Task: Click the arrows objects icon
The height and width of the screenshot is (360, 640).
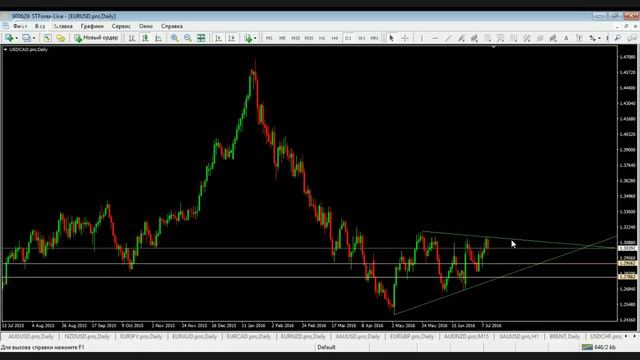Action: tap(592, 38)
